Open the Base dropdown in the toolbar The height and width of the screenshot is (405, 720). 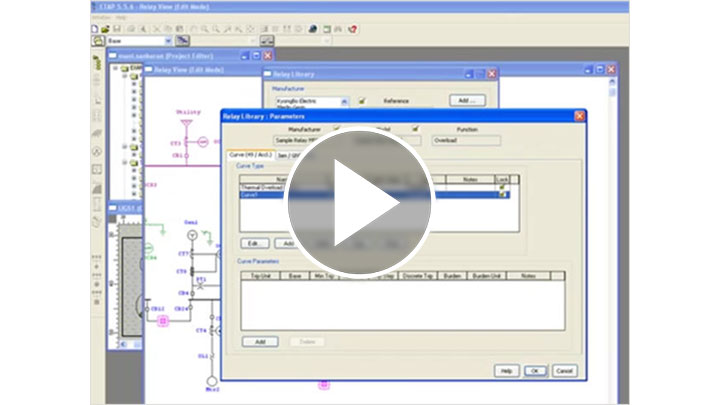click(166, 41)
